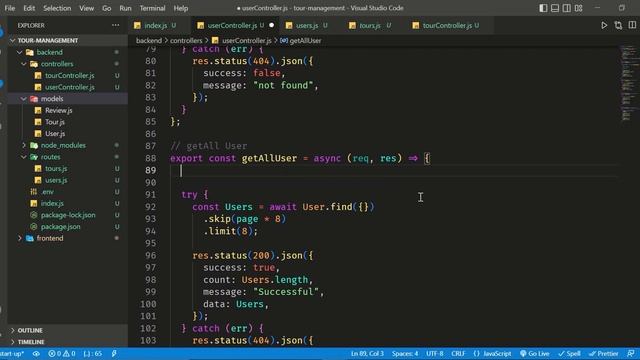Open the Selection menu
The image size is (640, 360).
click(57, 8)
